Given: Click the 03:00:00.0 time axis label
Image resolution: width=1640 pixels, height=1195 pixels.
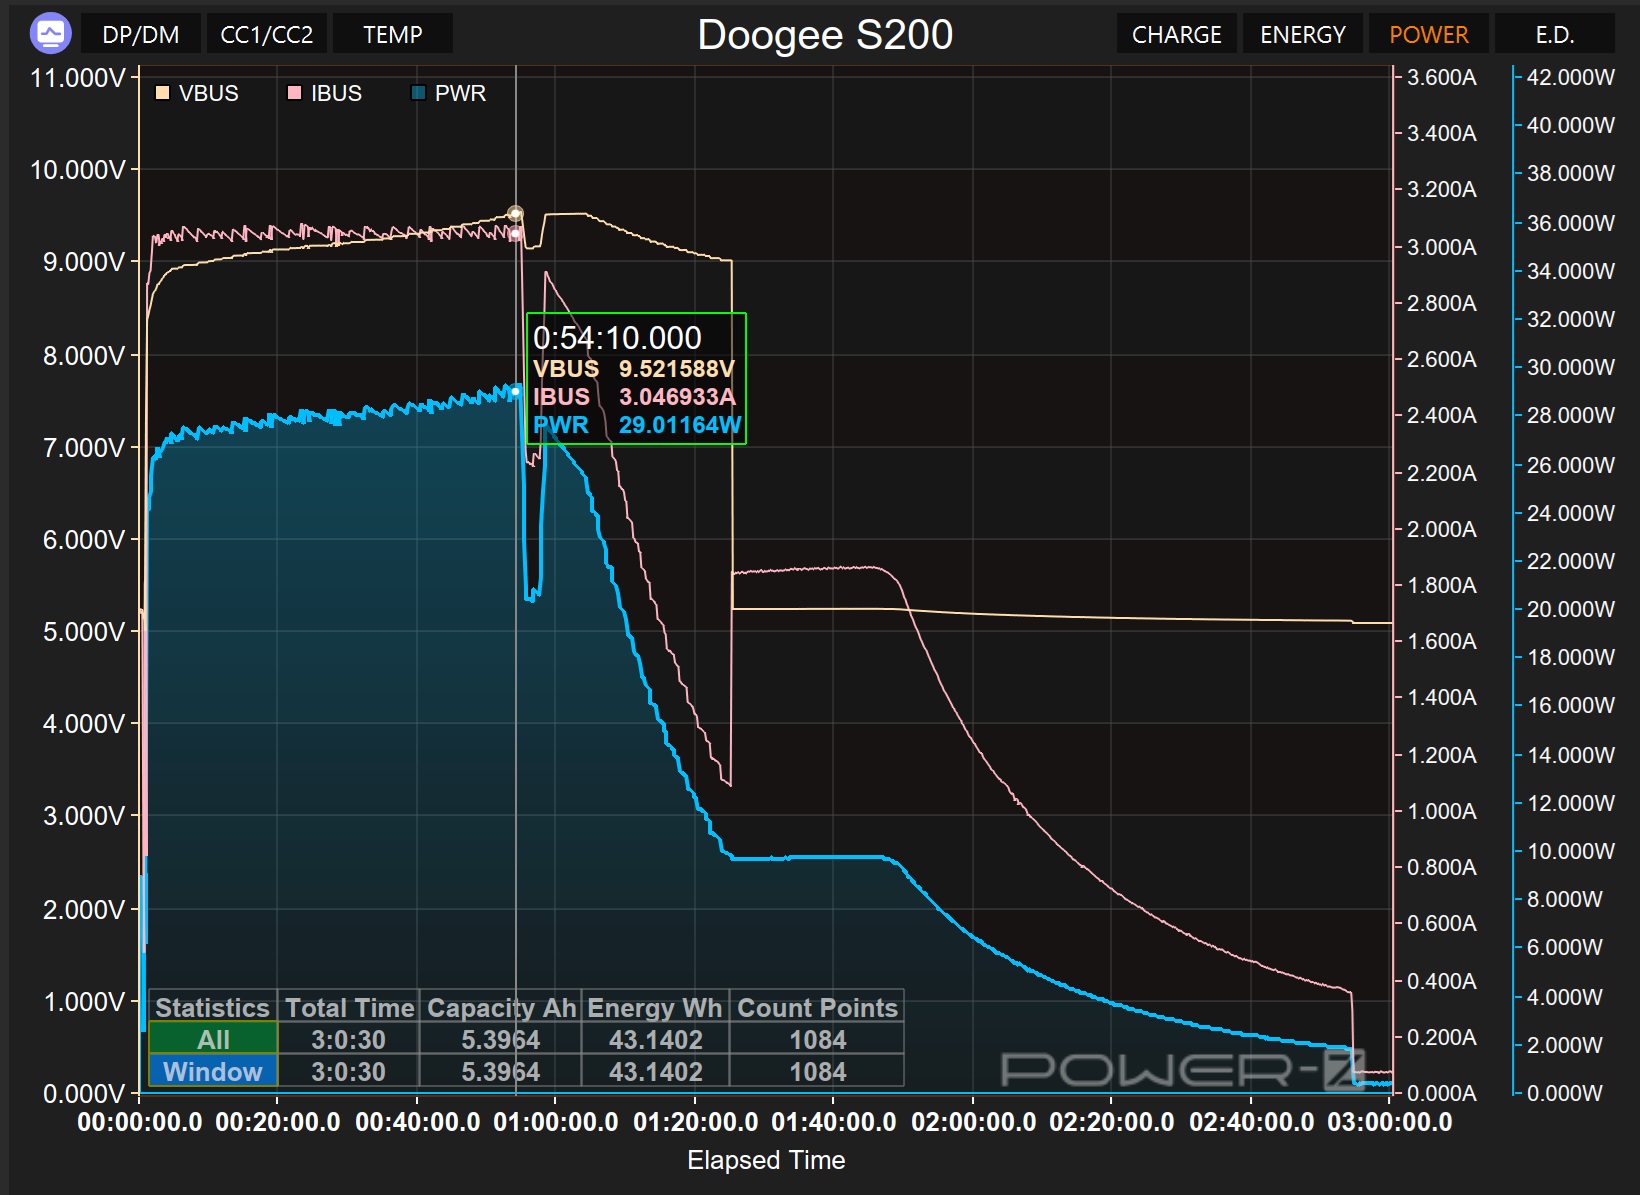Looking at the screenshot, I should pos(1390,1122).
